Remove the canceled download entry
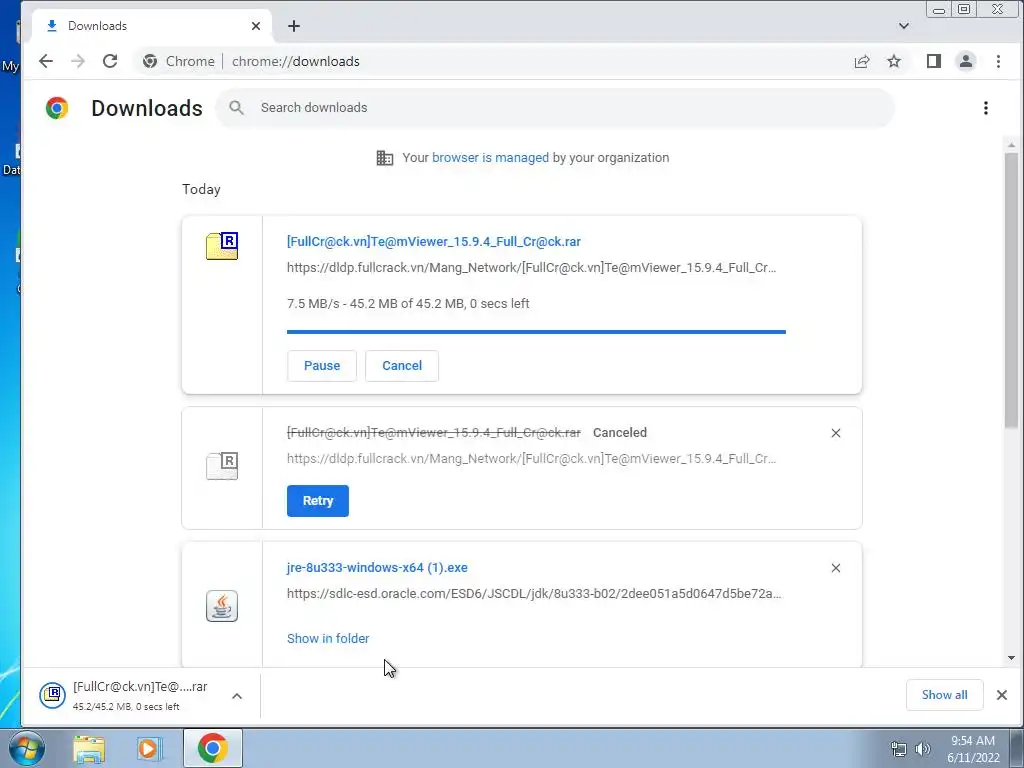This screenshot has width=1024, height=768. pos(835,433)
